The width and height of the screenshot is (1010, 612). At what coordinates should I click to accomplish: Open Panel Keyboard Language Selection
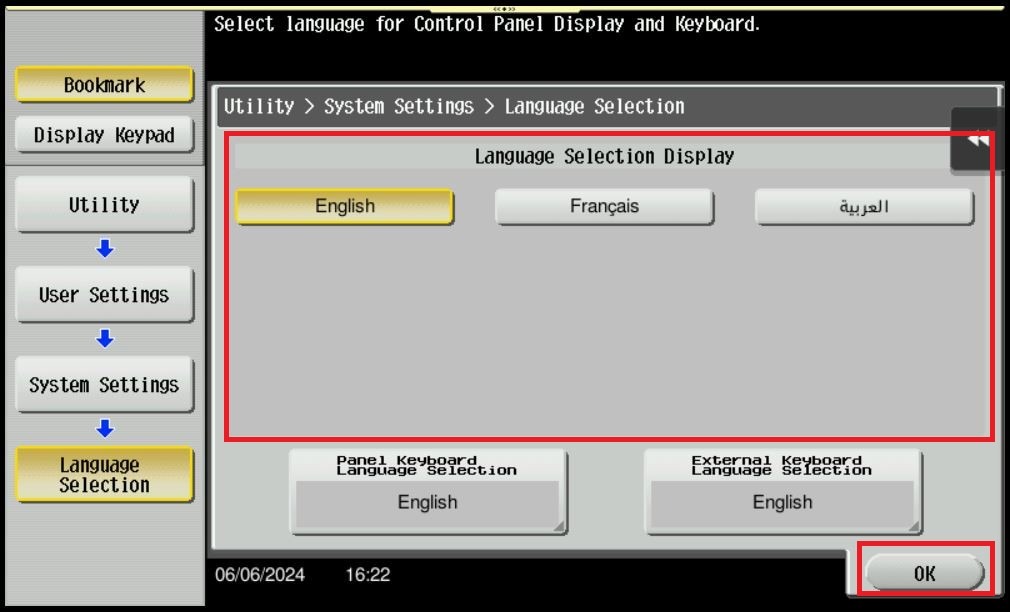[x=428, y=492]
